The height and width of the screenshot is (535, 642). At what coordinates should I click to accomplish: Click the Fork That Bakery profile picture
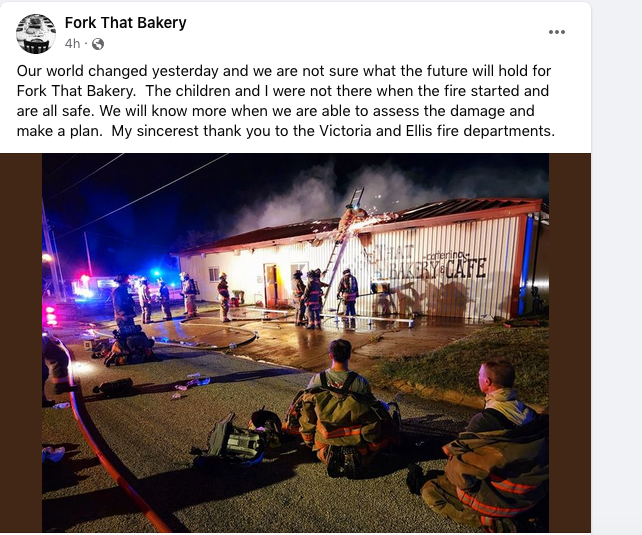[36, 34]
